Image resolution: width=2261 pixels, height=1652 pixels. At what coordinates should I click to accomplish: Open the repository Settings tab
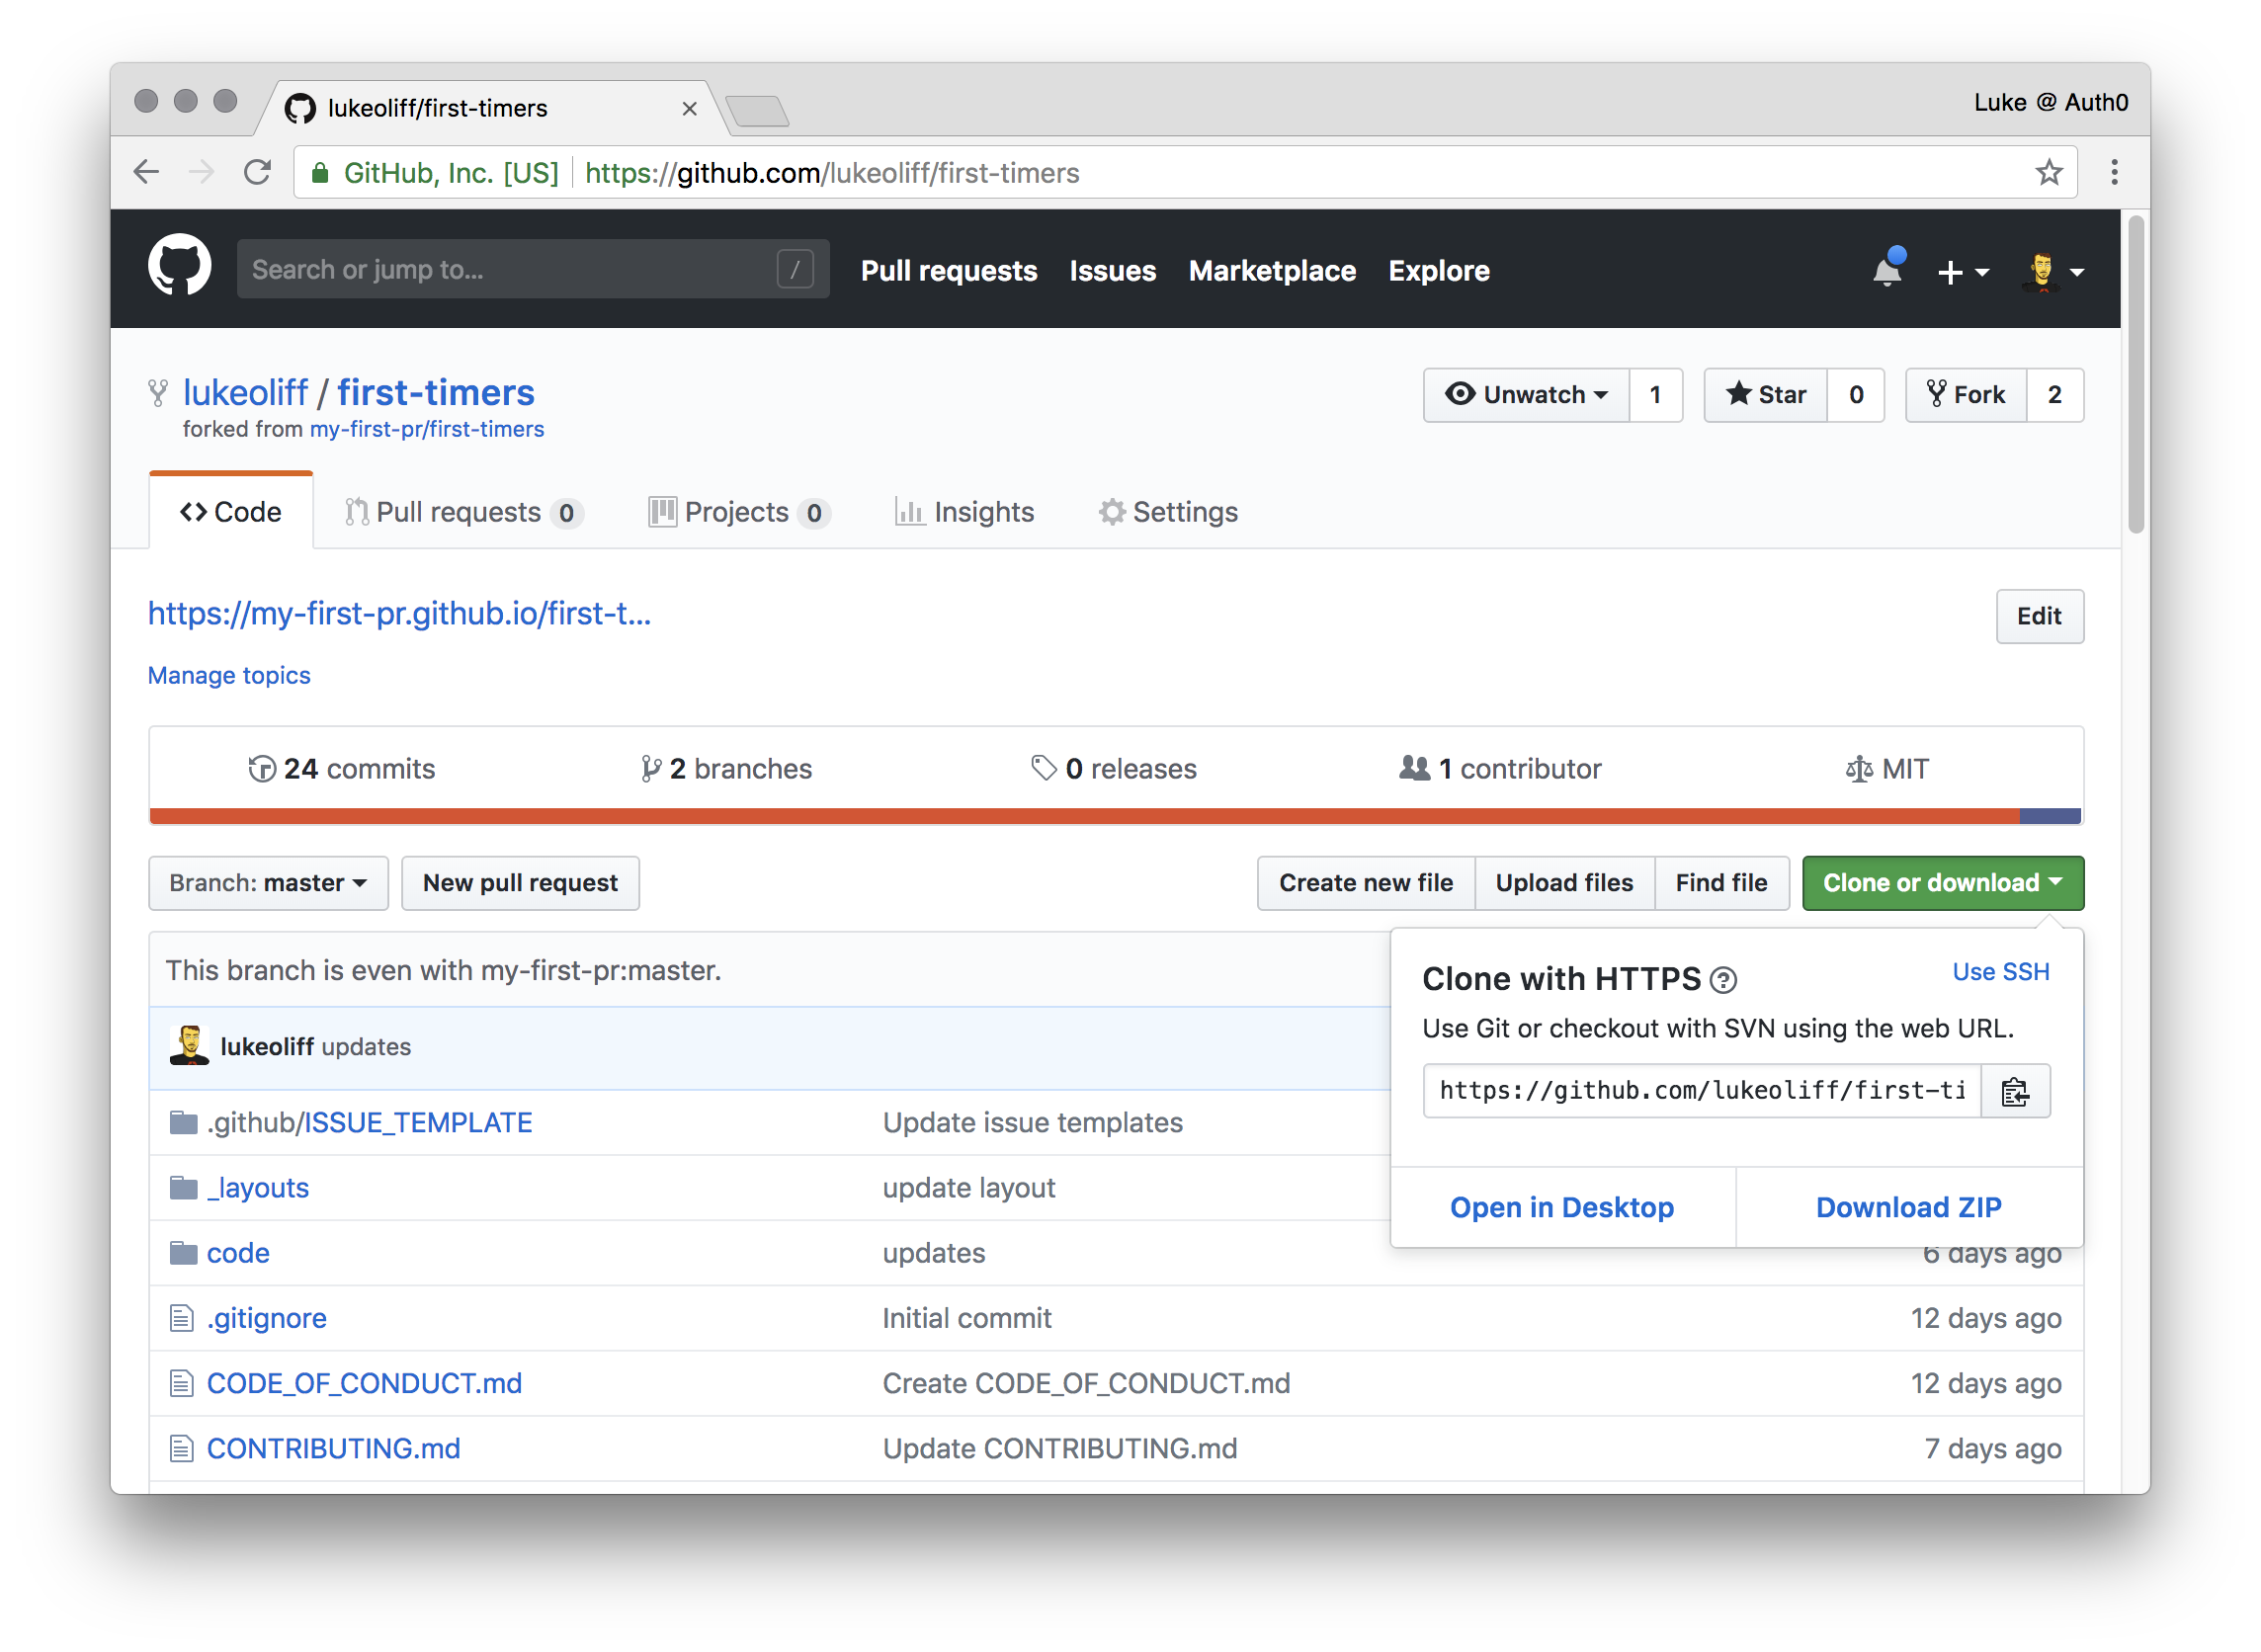pyautogui.click(x=1168, y=512)
